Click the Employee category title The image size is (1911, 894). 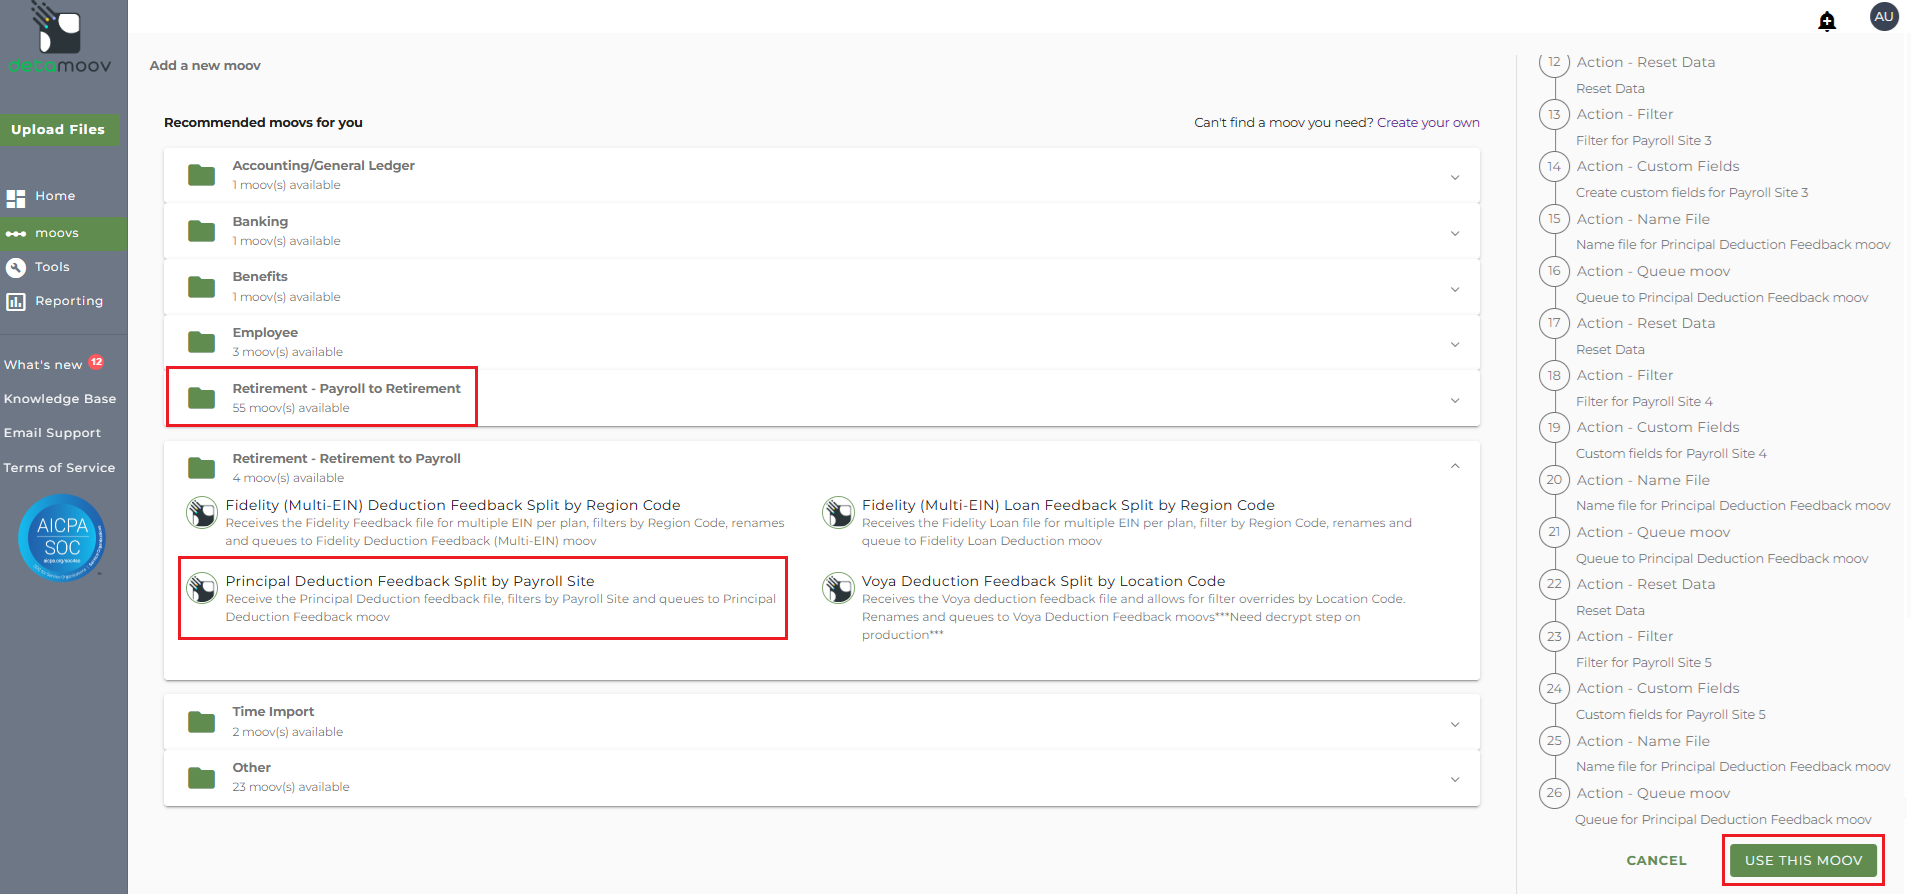click(265, 333)
